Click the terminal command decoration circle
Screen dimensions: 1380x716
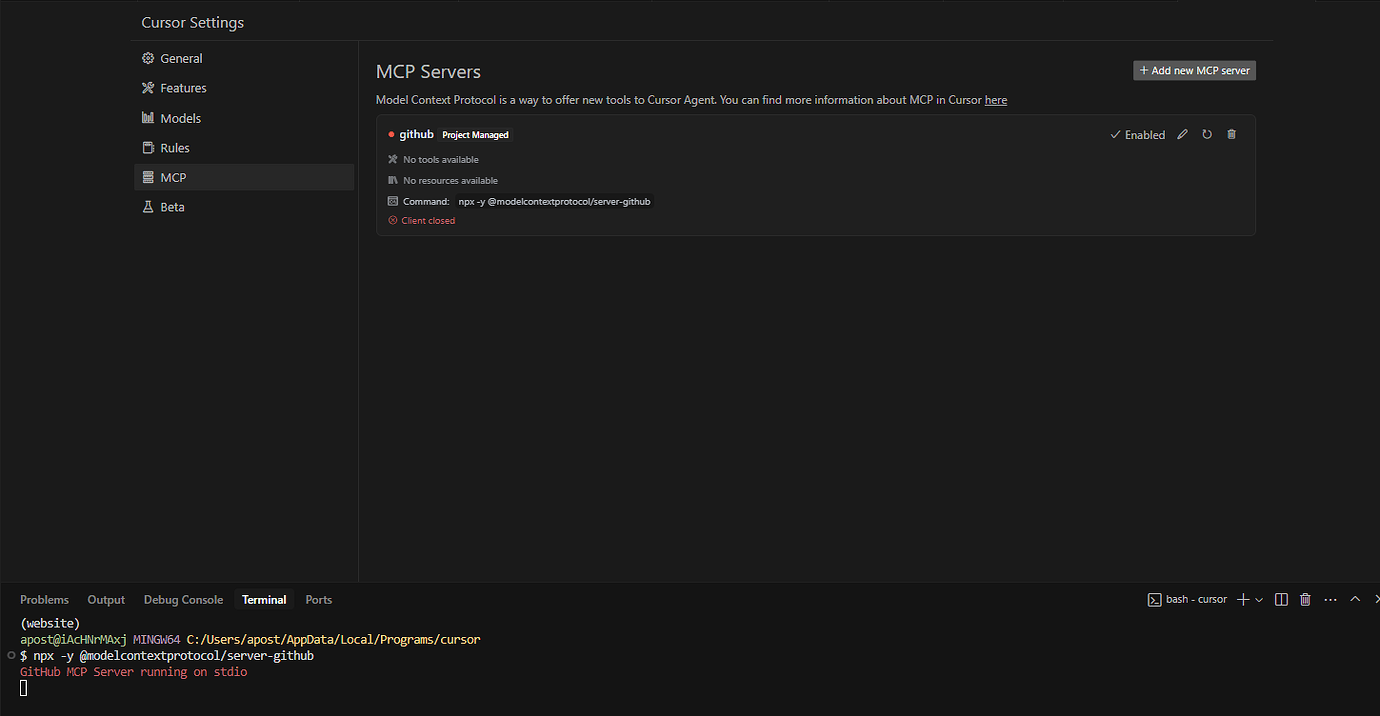(x=10, y=656)
